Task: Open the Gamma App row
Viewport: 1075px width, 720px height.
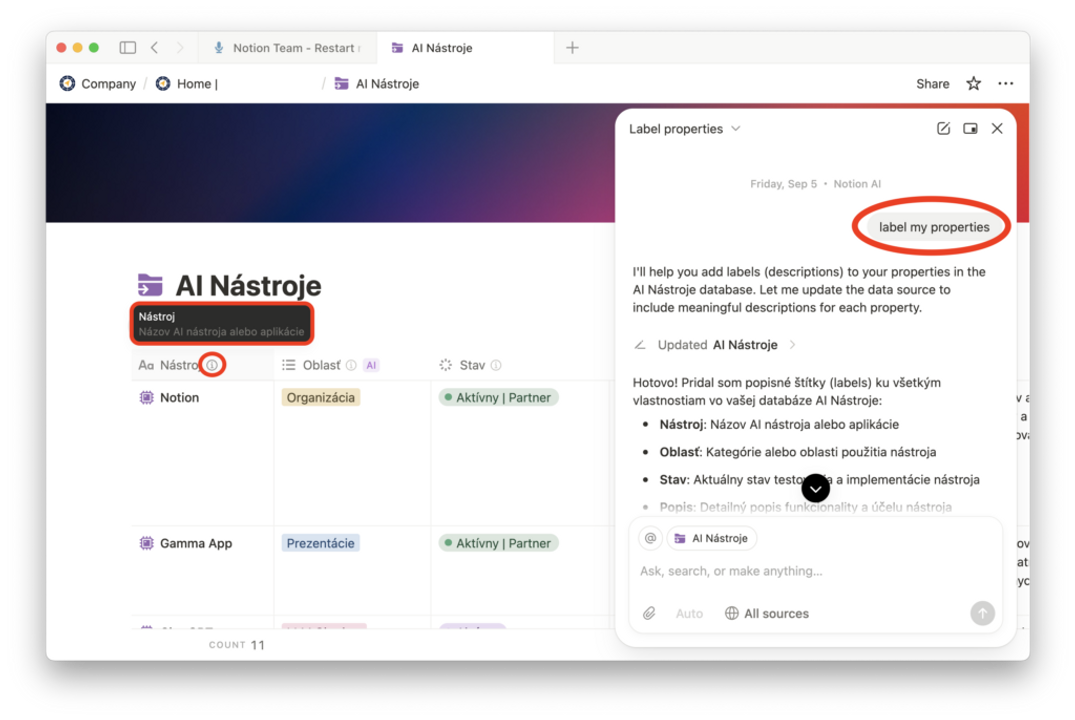Action: (195, 543)
